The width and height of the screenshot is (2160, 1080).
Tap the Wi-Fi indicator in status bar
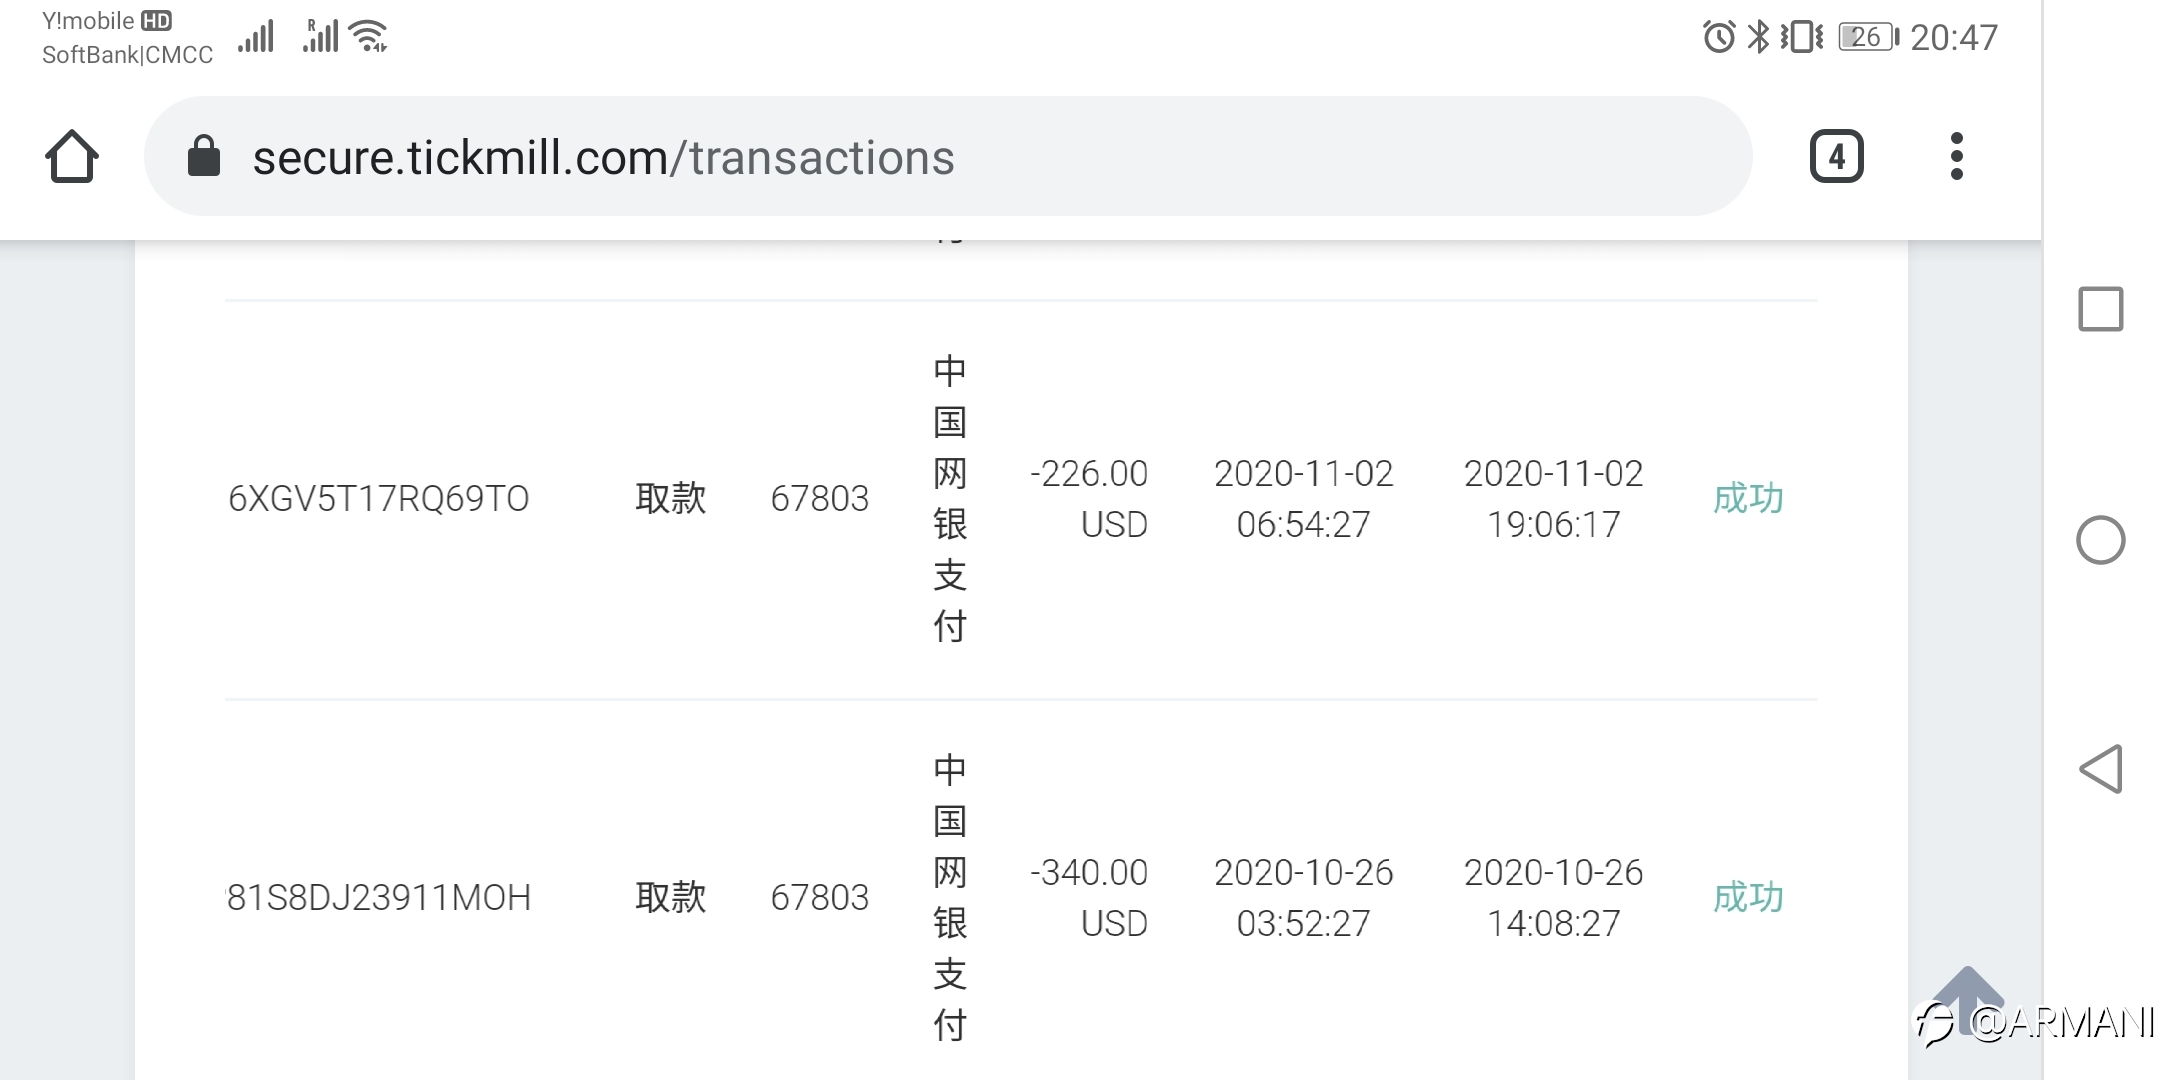(x=368, y=36)
